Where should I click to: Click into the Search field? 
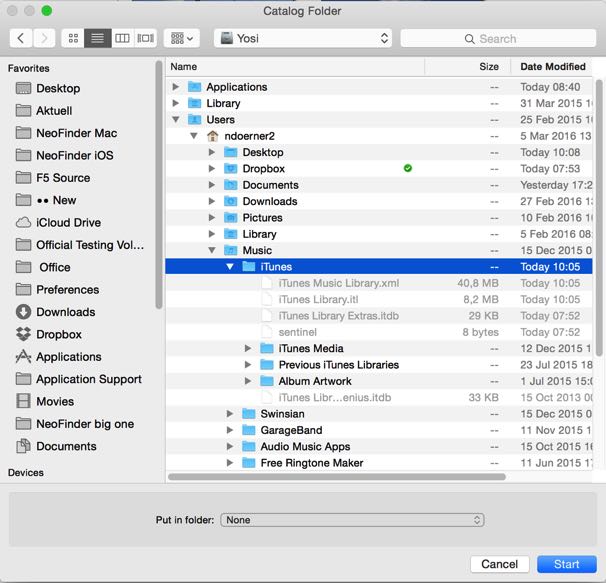[x=498, y=38]
